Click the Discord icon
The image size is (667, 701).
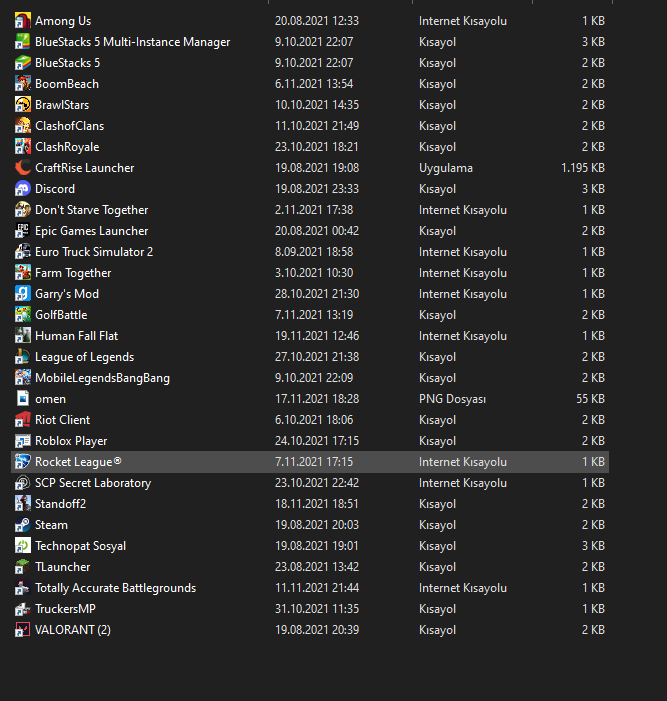click(x=23, y=189)
